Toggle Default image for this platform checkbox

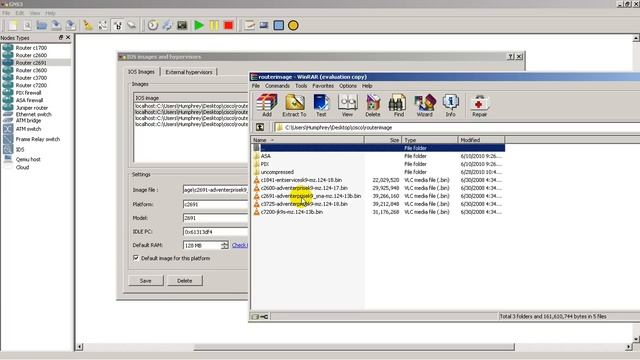click(x=136, y=258)
